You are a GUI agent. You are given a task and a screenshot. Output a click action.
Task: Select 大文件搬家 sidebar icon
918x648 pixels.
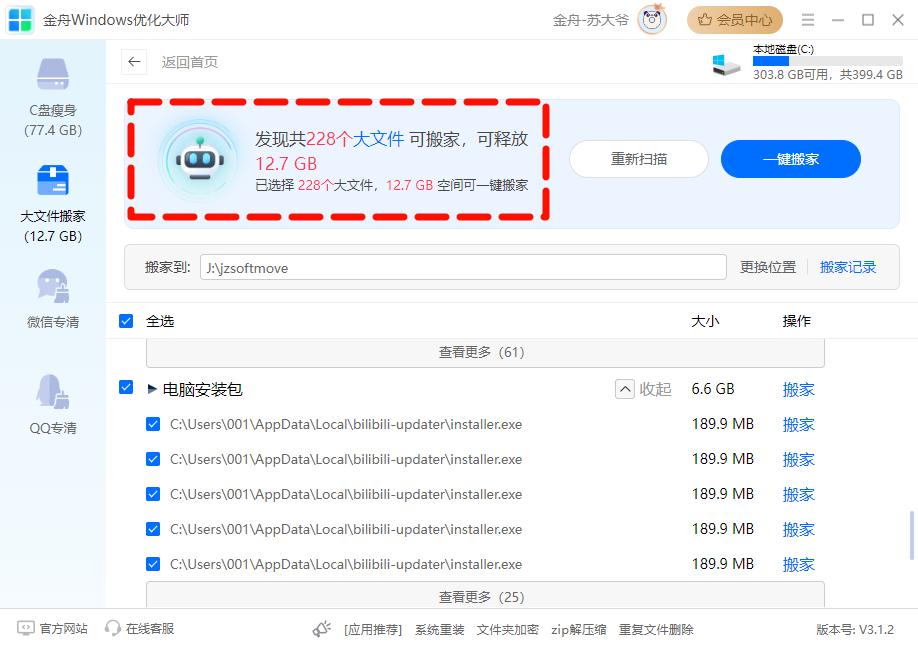tap(53, 182)
